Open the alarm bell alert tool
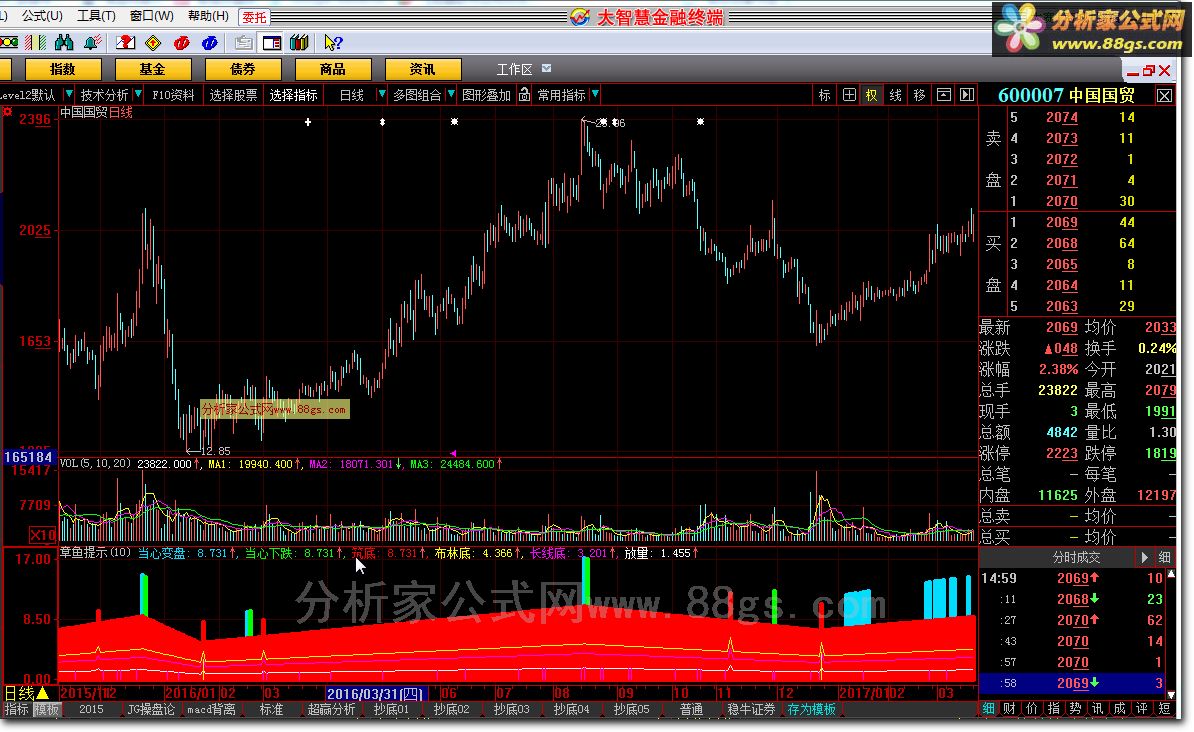Viewport: 1194px width, 732px height. [93, 43]
